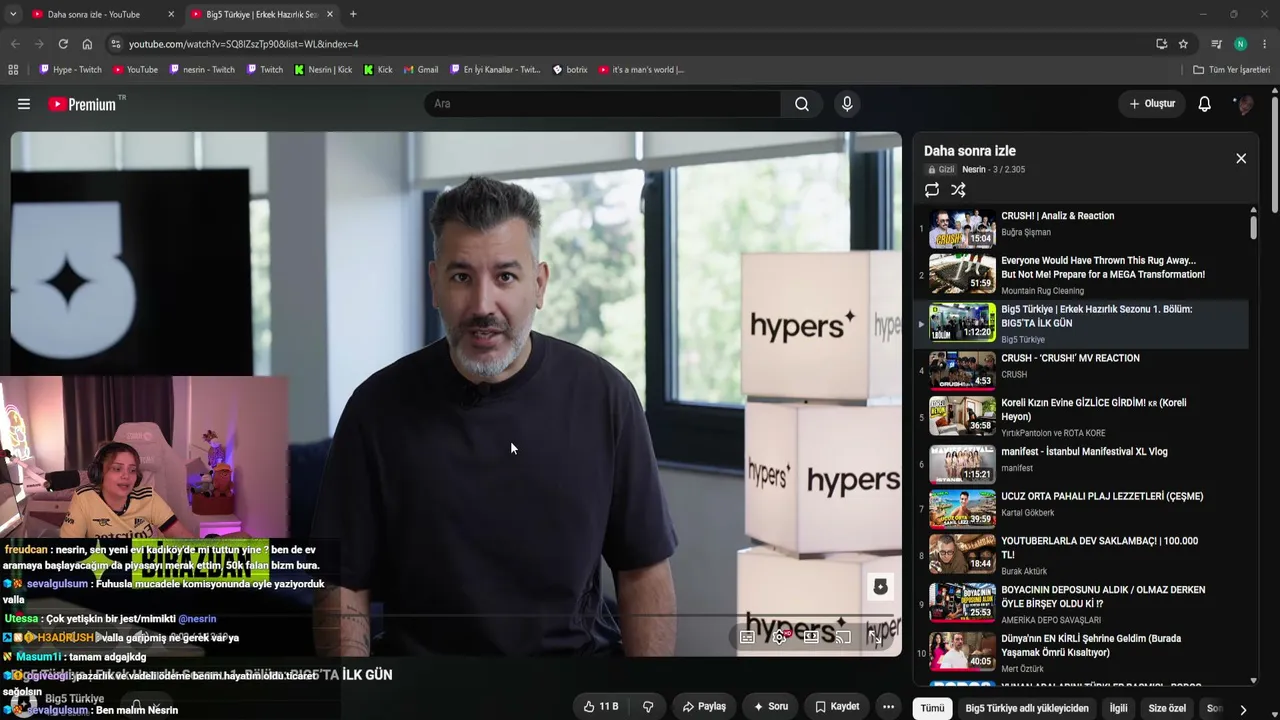
Task: Close the Big5 Türkiye browser tab
Action: click(330, 14)
